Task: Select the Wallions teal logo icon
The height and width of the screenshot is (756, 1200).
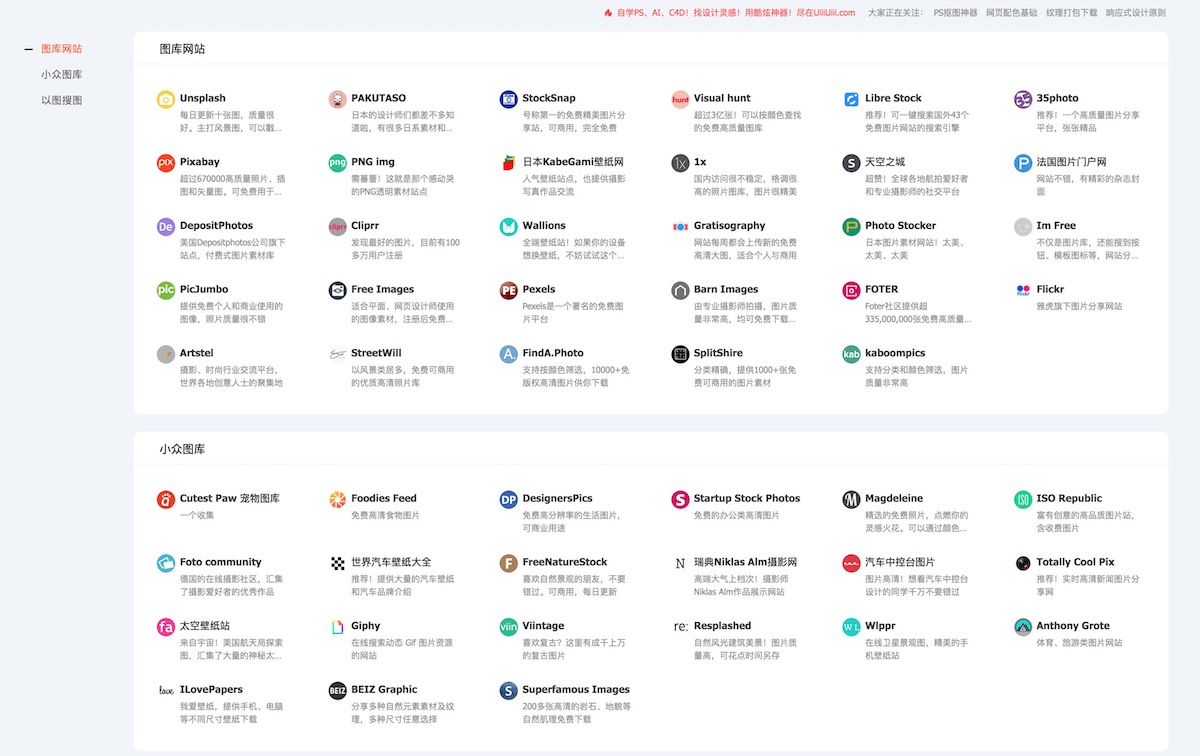Action: click(x=509, y=227)
